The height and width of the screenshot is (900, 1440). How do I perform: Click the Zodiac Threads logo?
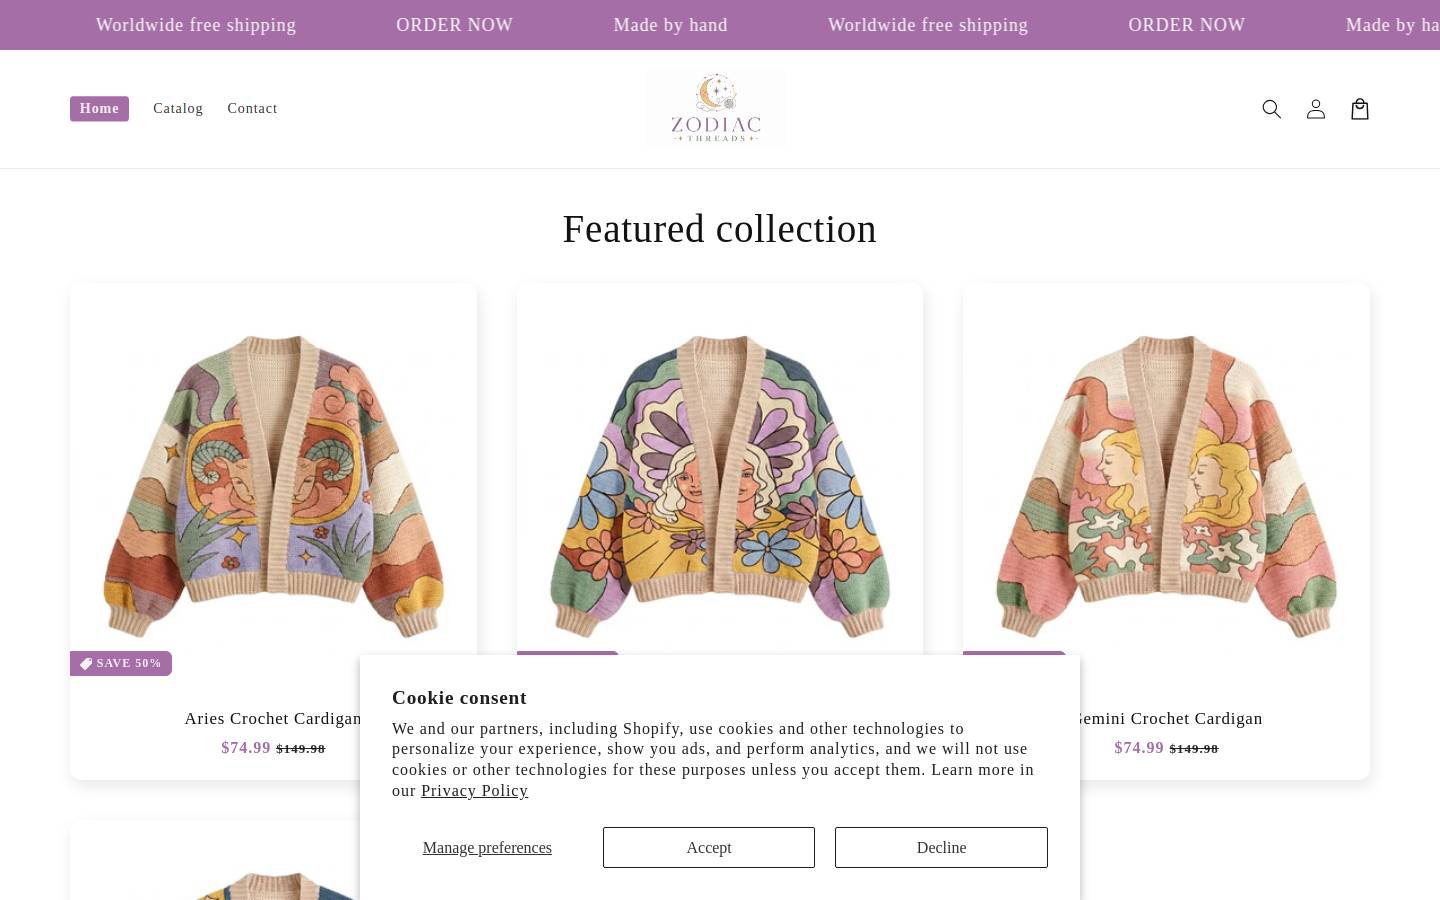[716, 109]
